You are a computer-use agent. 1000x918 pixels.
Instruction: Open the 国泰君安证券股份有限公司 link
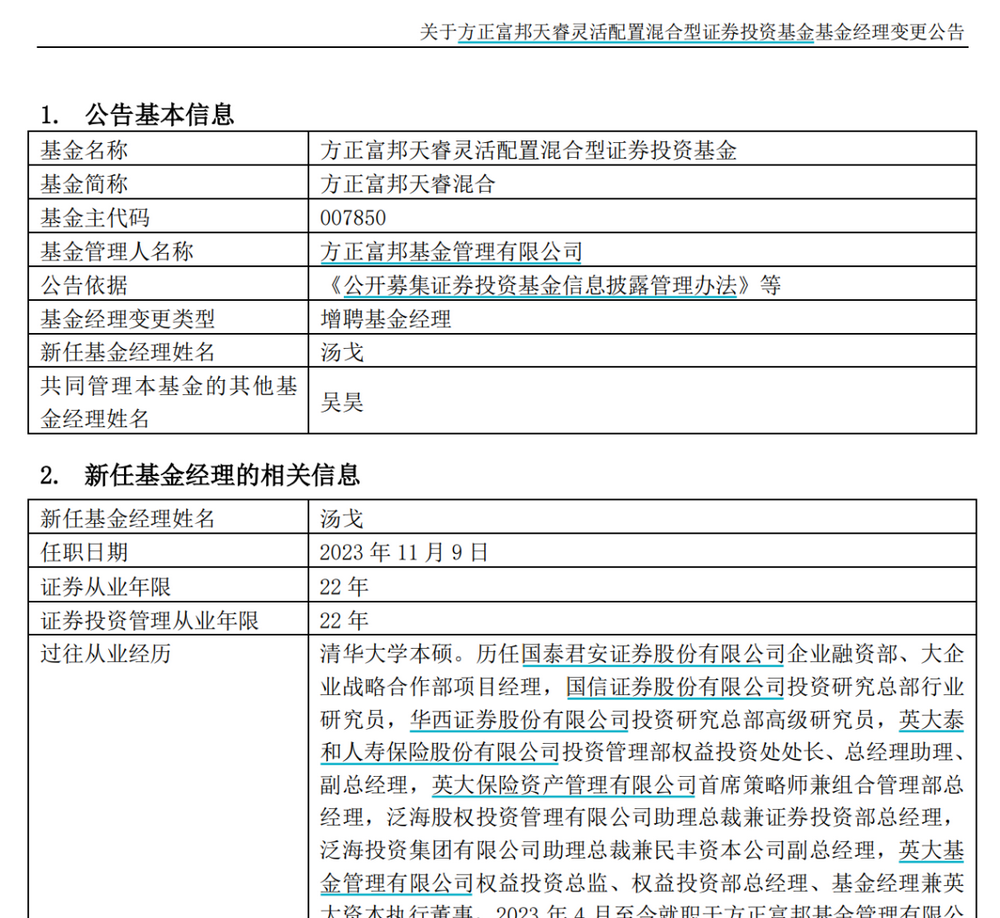click(653, 654)
